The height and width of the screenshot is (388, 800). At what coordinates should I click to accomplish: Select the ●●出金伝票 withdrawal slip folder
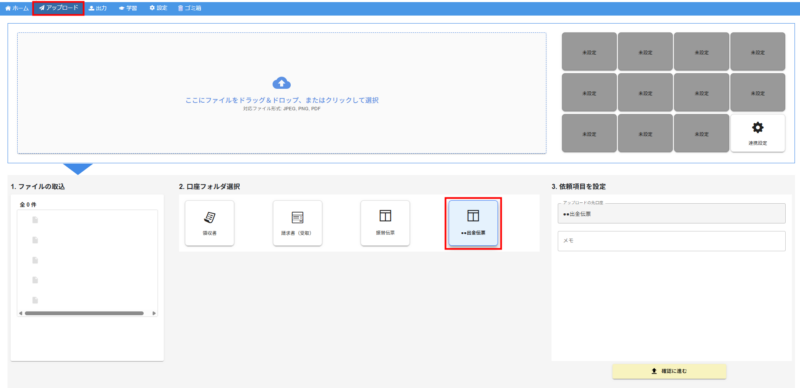pos(473,223)
